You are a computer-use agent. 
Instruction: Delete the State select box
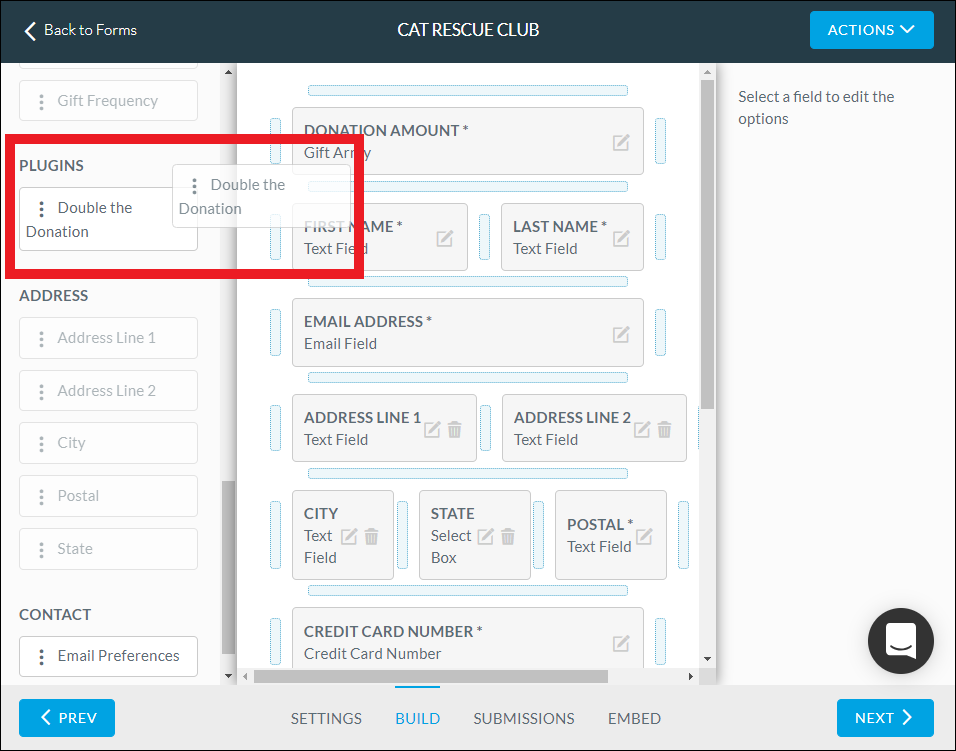click(x=508, y=536)
